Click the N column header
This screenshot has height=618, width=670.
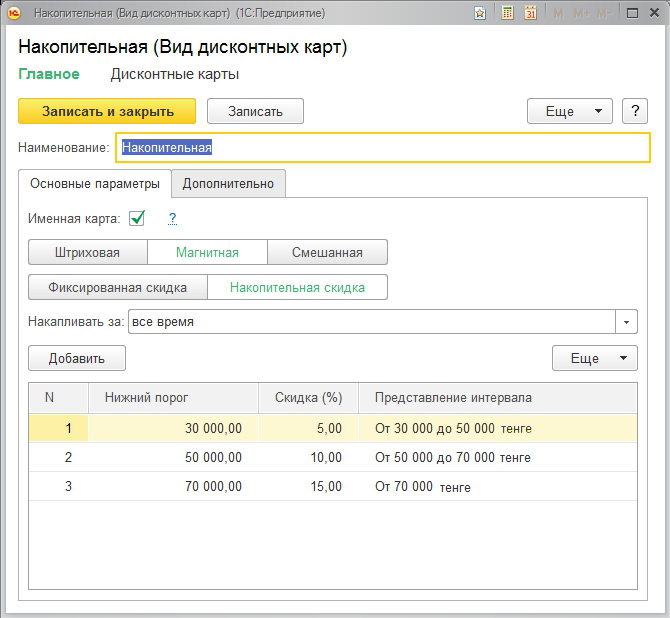point(59,398)
